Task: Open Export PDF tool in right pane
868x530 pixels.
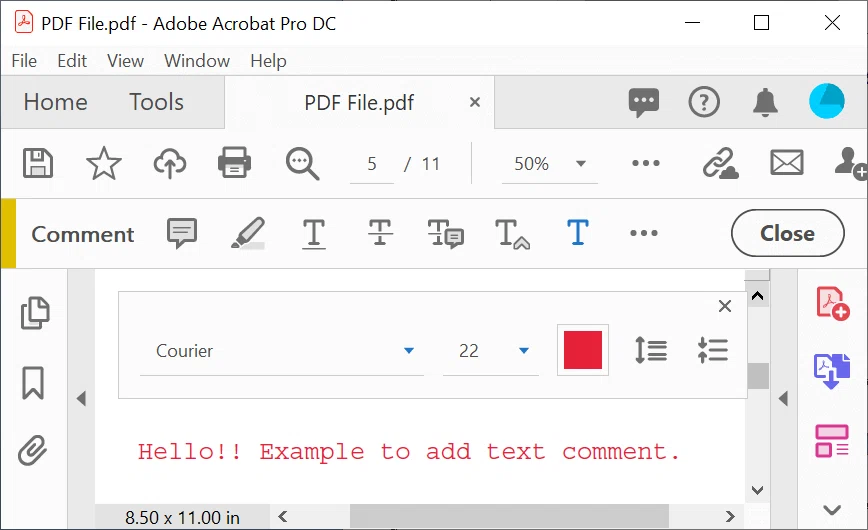Action: coord(831,371)
